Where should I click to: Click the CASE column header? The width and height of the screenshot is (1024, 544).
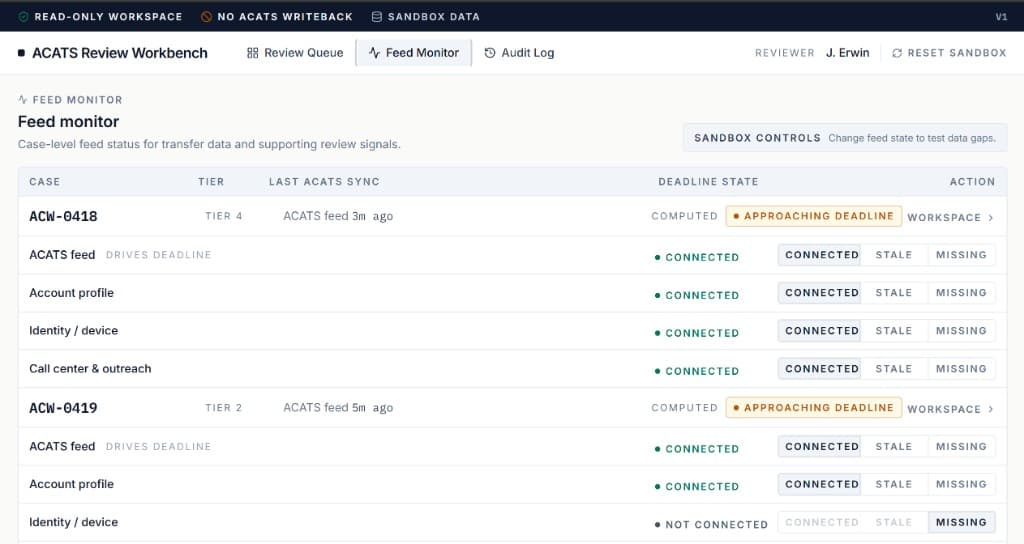click(x=44, y=182)
